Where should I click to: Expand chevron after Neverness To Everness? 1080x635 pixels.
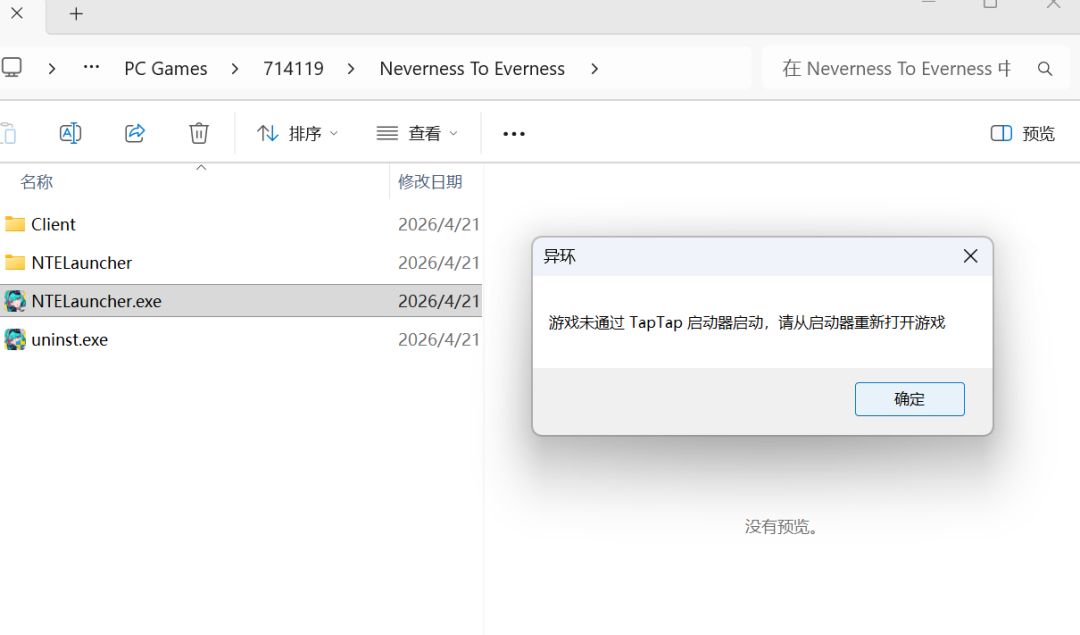pos(594,69)
